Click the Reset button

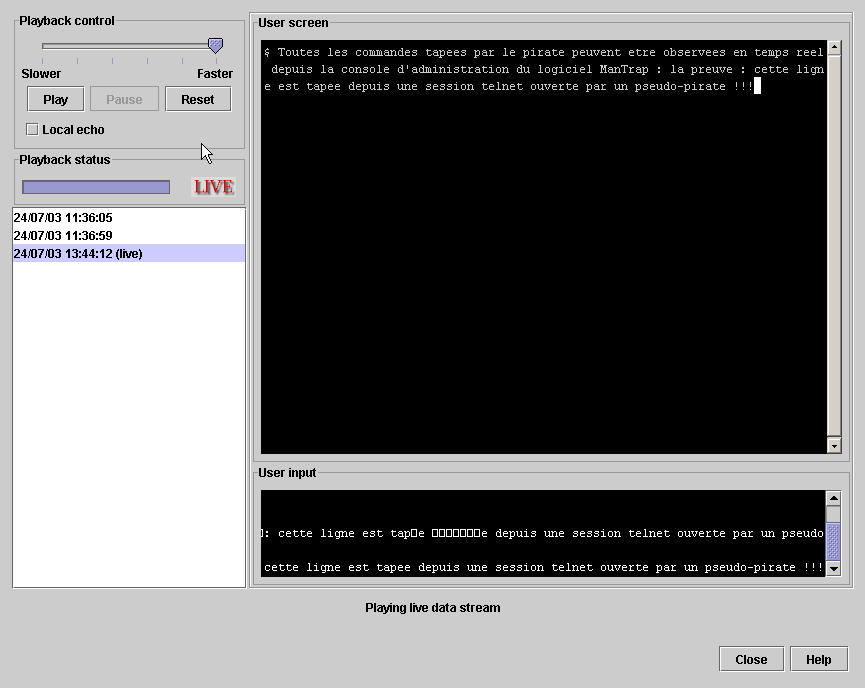(197, 99)
